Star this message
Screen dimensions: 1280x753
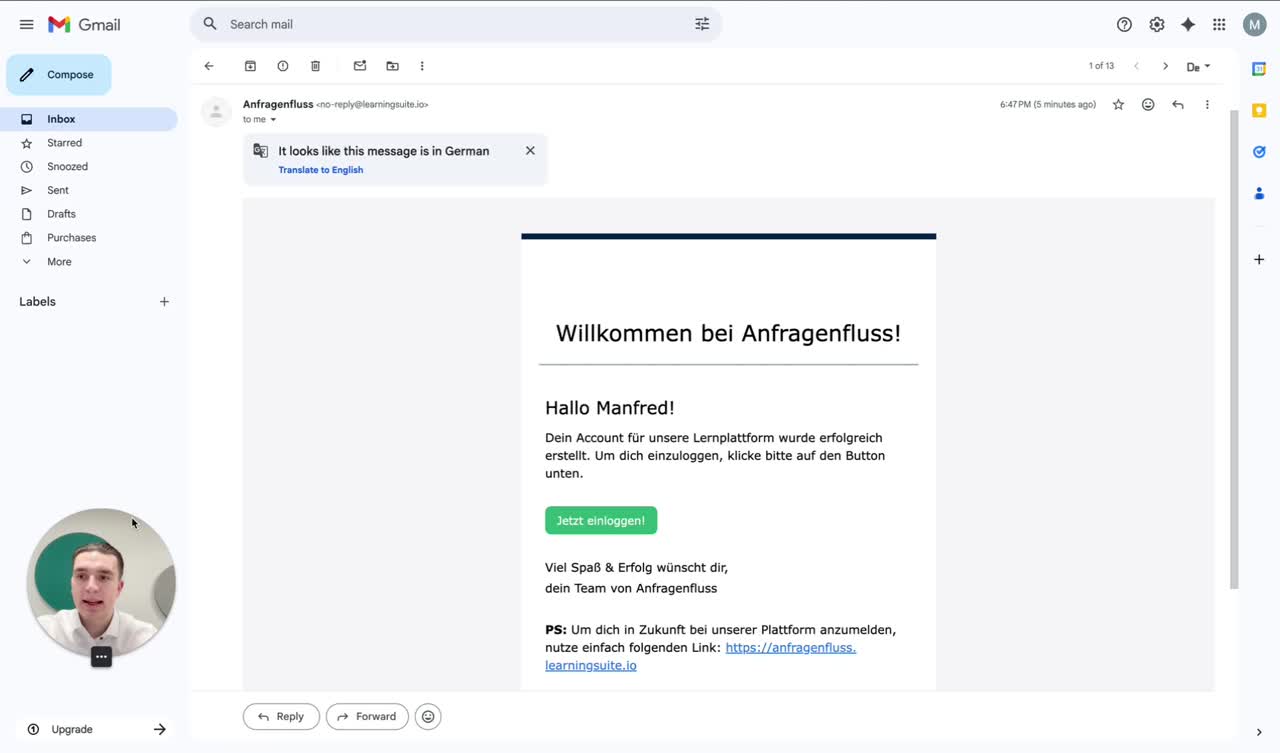1118,104
